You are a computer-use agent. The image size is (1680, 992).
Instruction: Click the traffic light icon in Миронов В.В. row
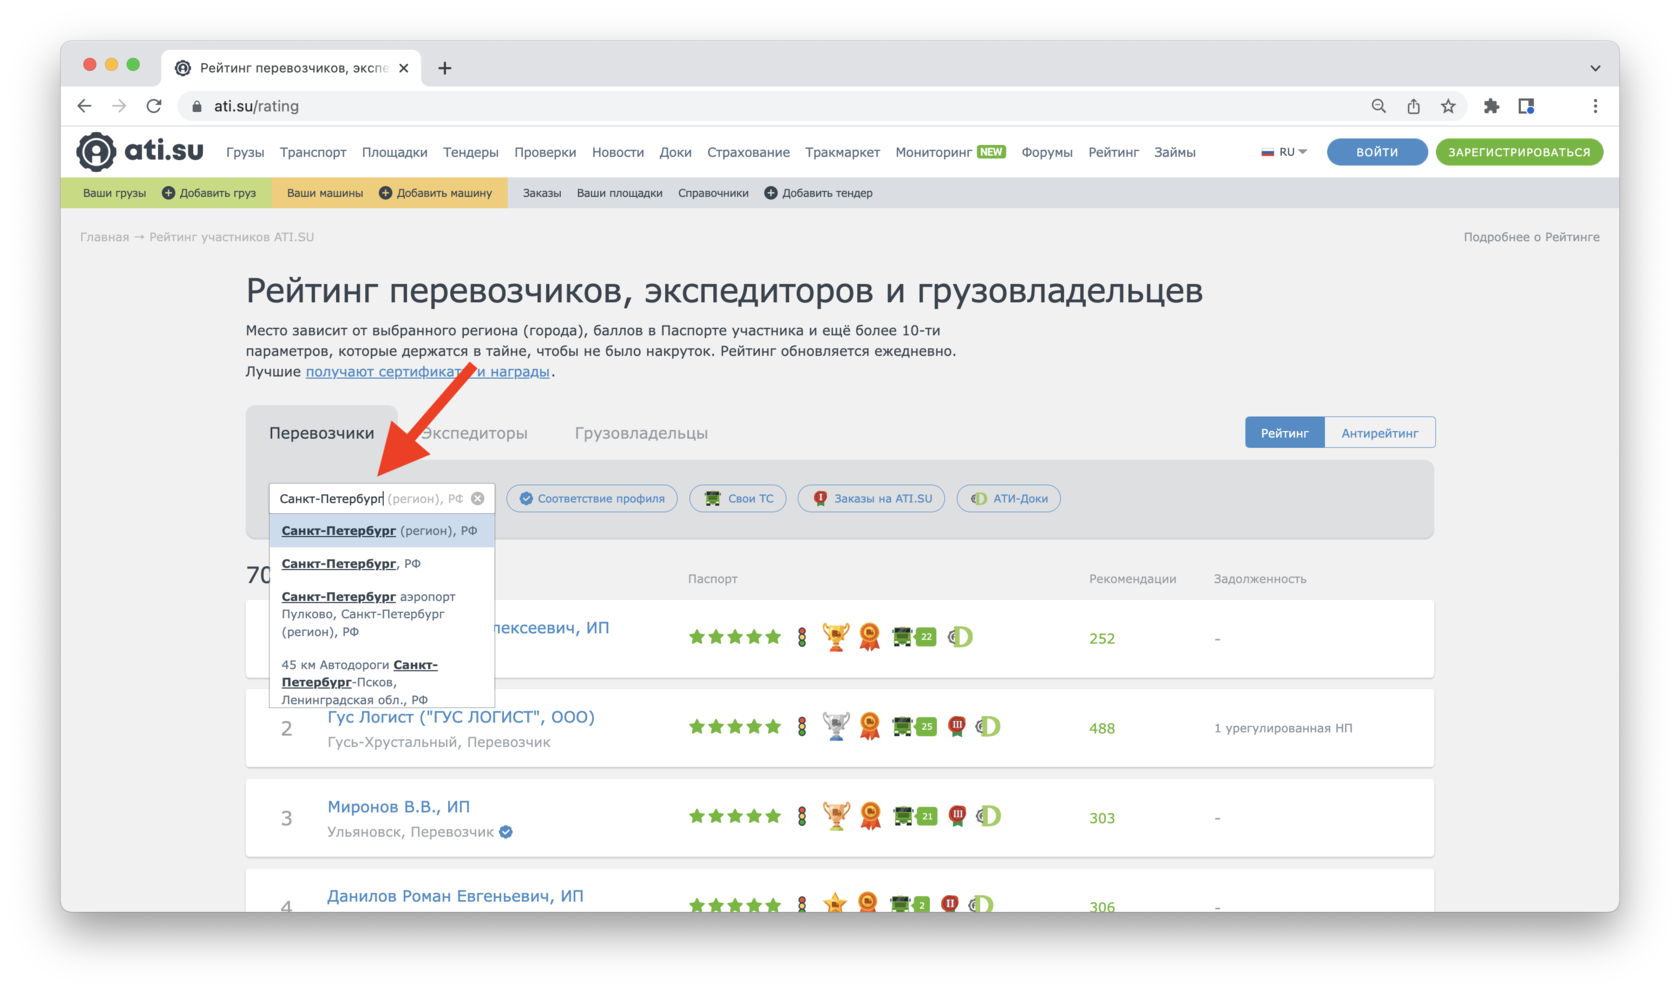coord(802,816)
